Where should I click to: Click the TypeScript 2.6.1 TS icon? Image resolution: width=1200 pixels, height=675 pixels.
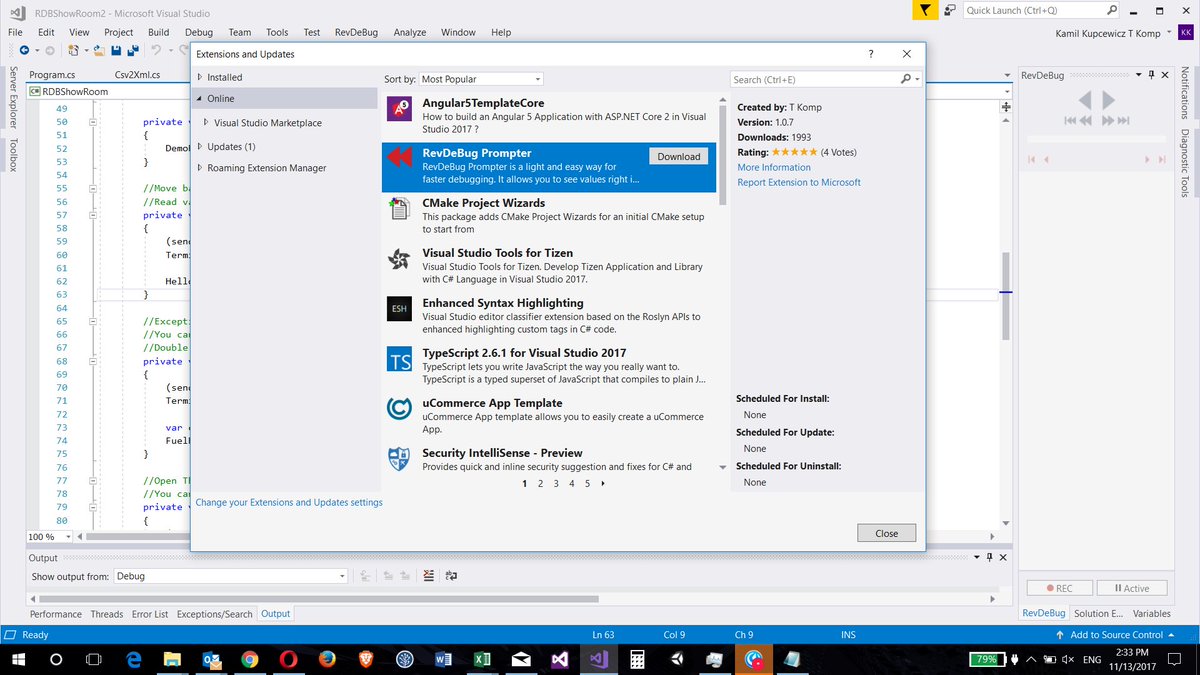[400, 359]
